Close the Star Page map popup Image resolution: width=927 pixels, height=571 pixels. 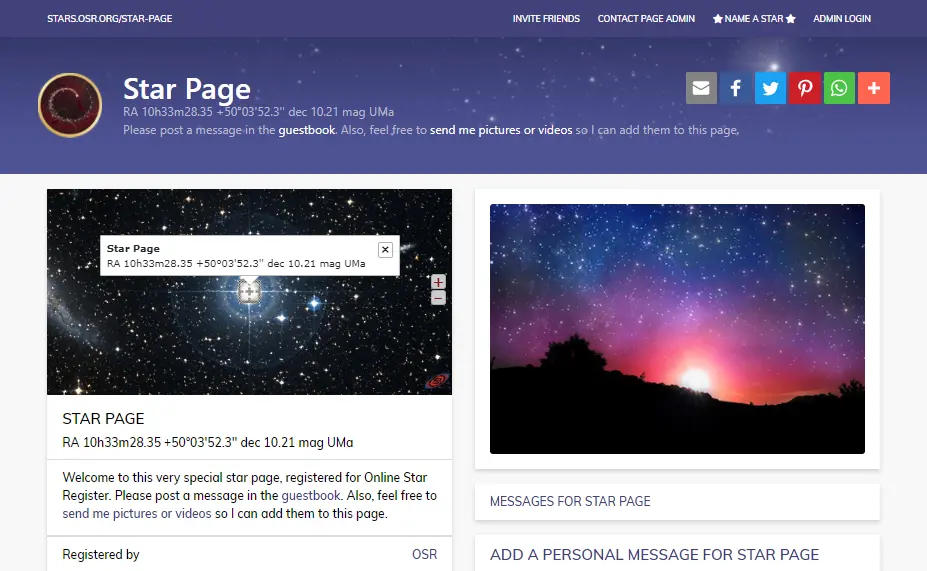[385, 249]
